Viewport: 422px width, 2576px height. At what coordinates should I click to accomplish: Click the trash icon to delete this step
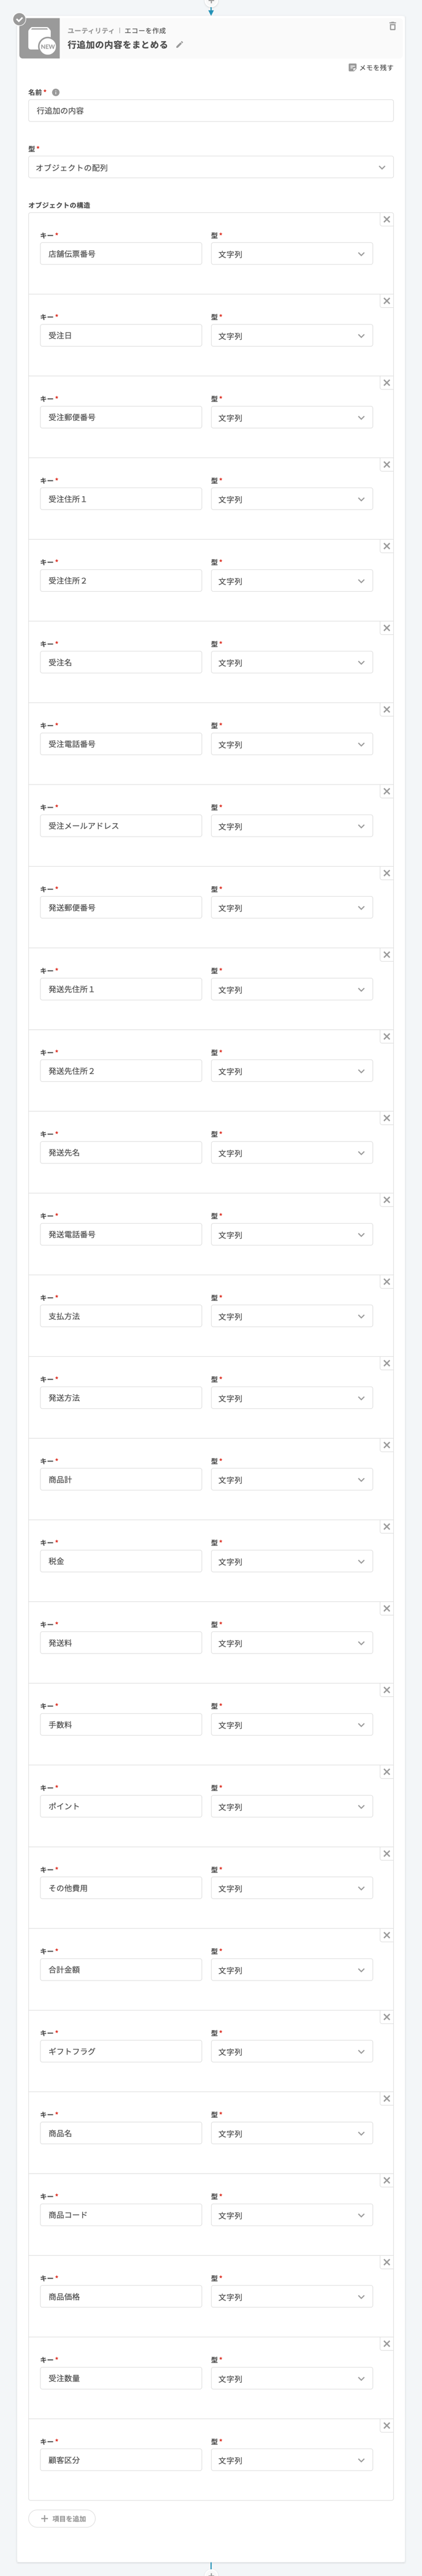tap(392, 26)
